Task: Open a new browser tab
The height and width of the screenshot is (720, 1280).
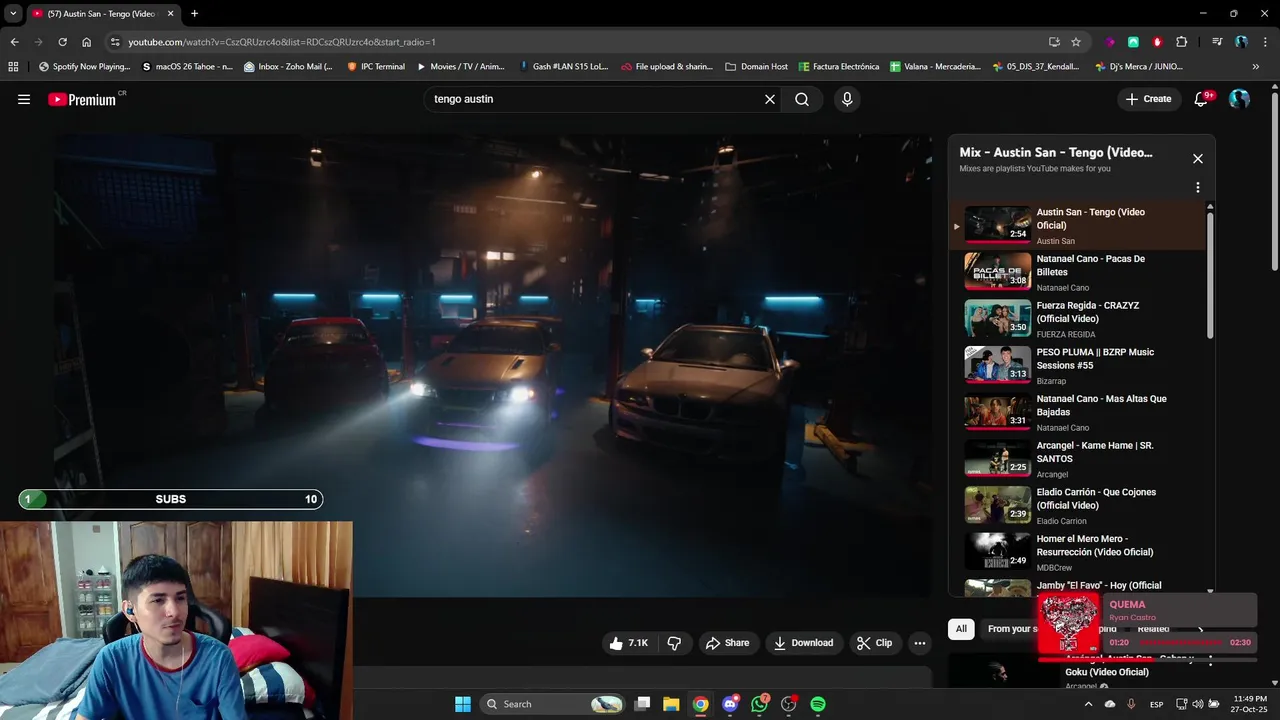Action: point(194,13)
